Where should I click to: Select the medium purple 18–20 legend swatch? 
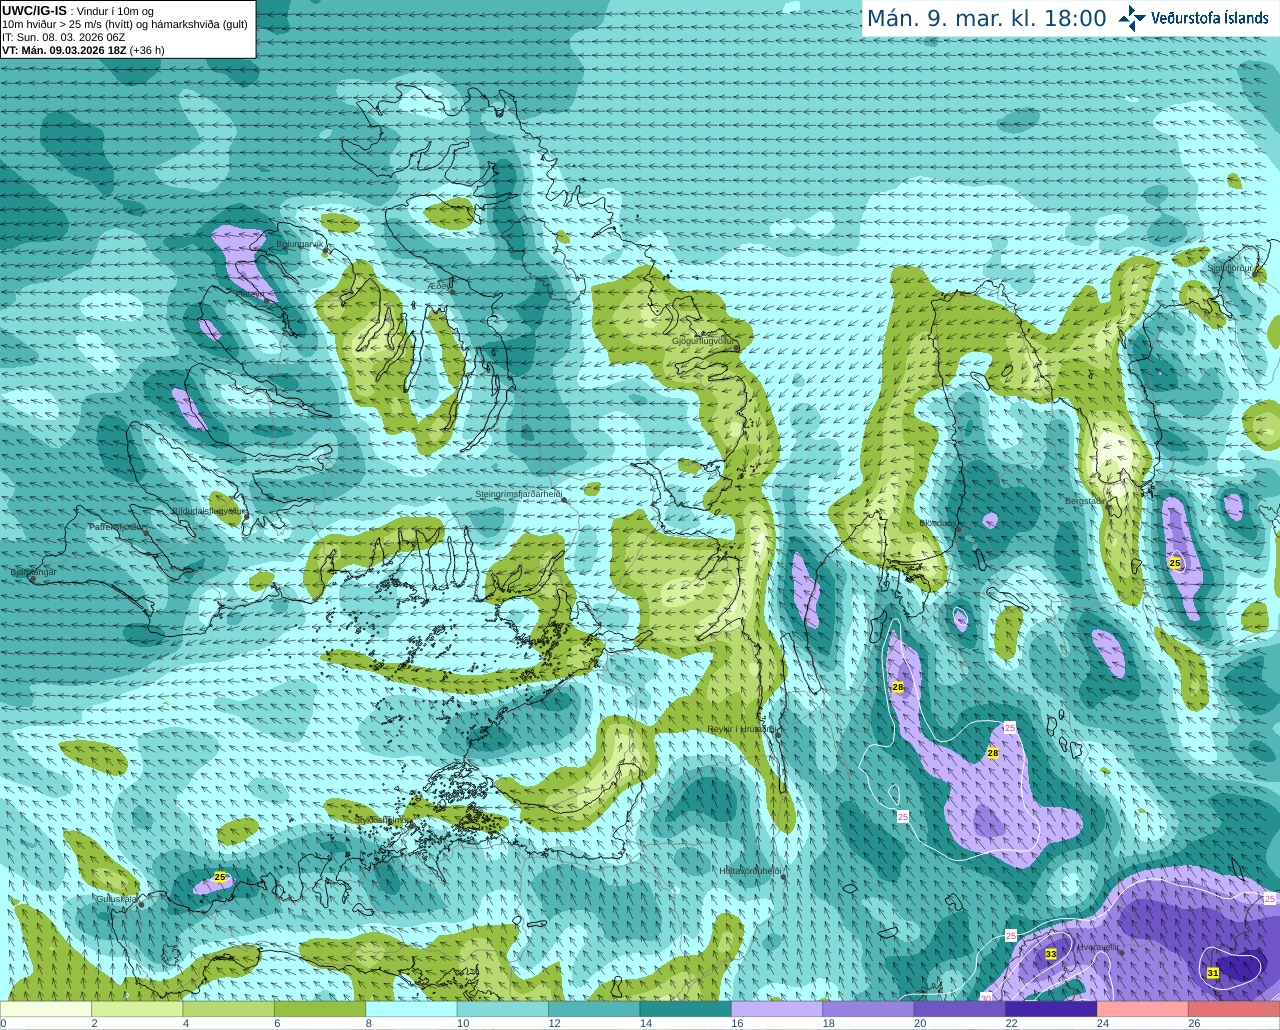(868, 1009)
